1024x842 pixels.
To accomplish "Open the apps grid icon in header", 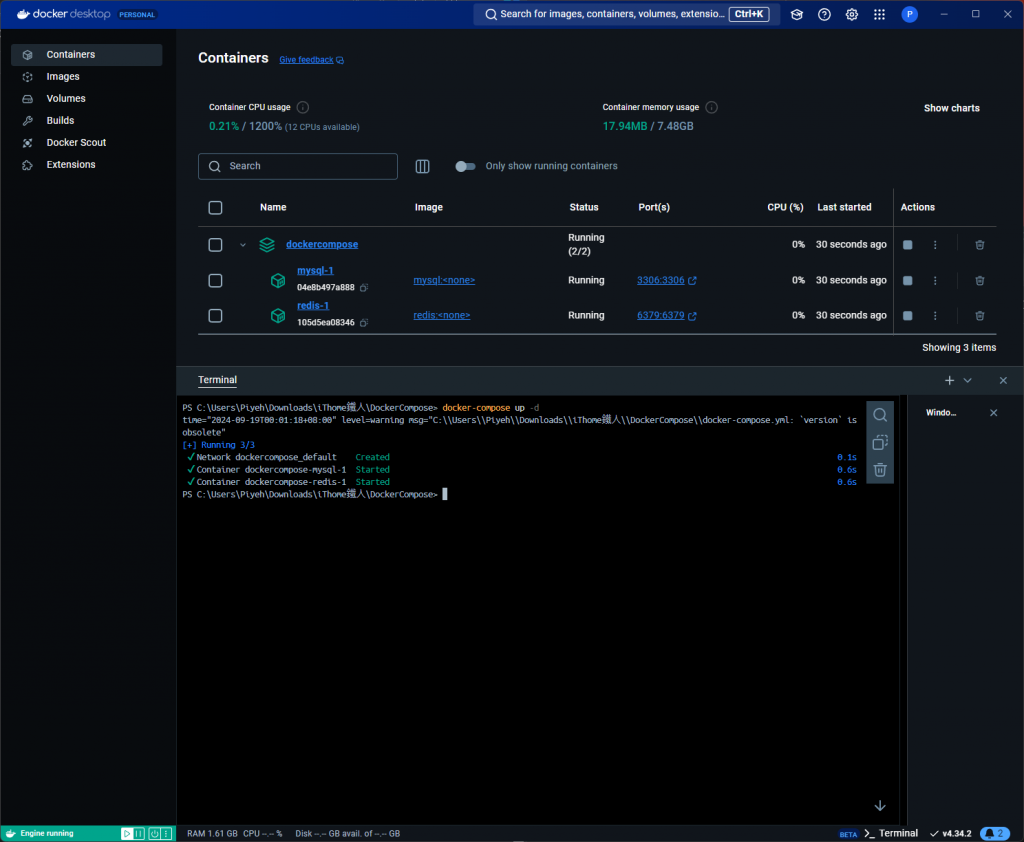I will (x=880, y=14).
